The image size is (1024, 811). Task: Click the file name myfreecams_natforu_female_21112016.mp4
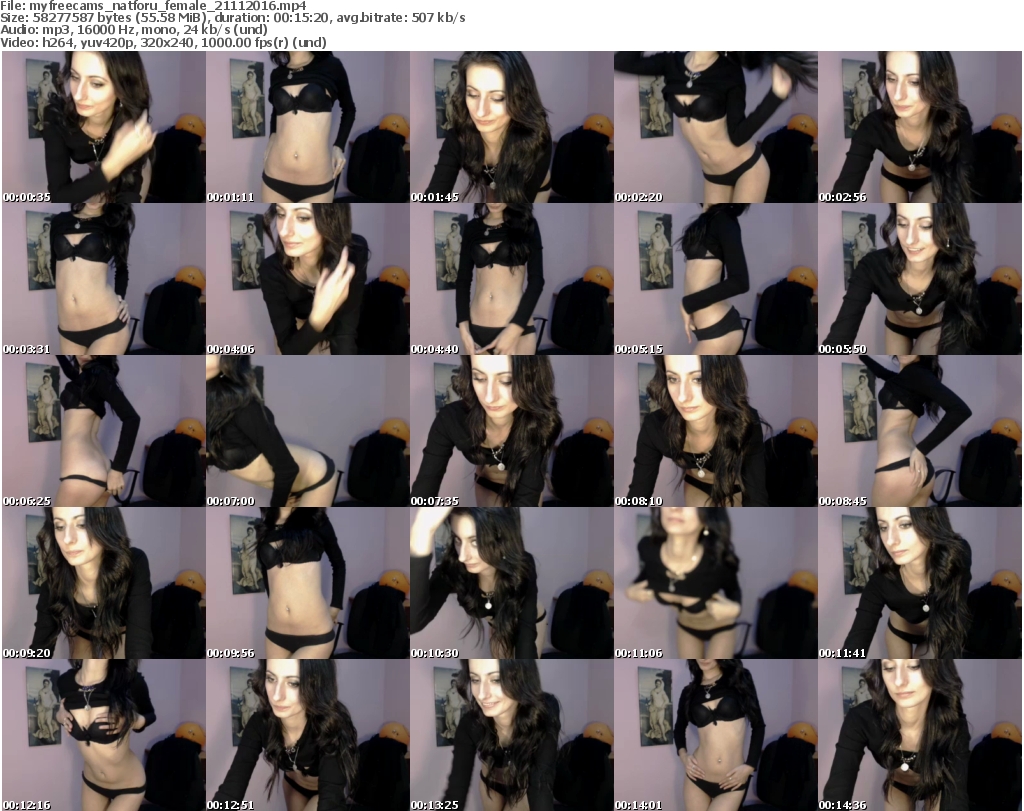pos(168,6)
